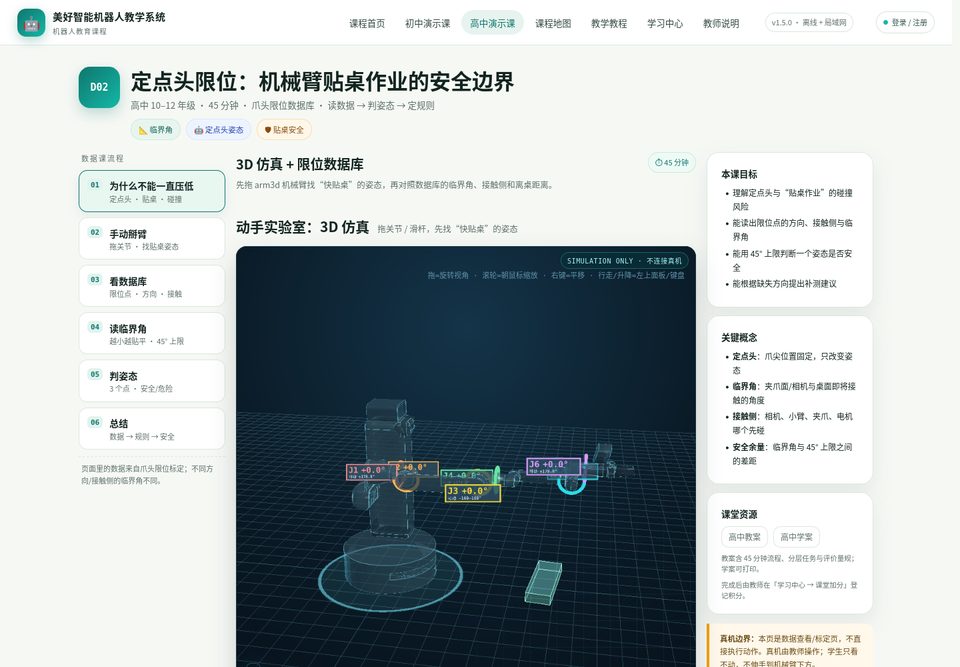
Task: Click the 数据课流程 sidebar label
Action: (x=102, y=158)
